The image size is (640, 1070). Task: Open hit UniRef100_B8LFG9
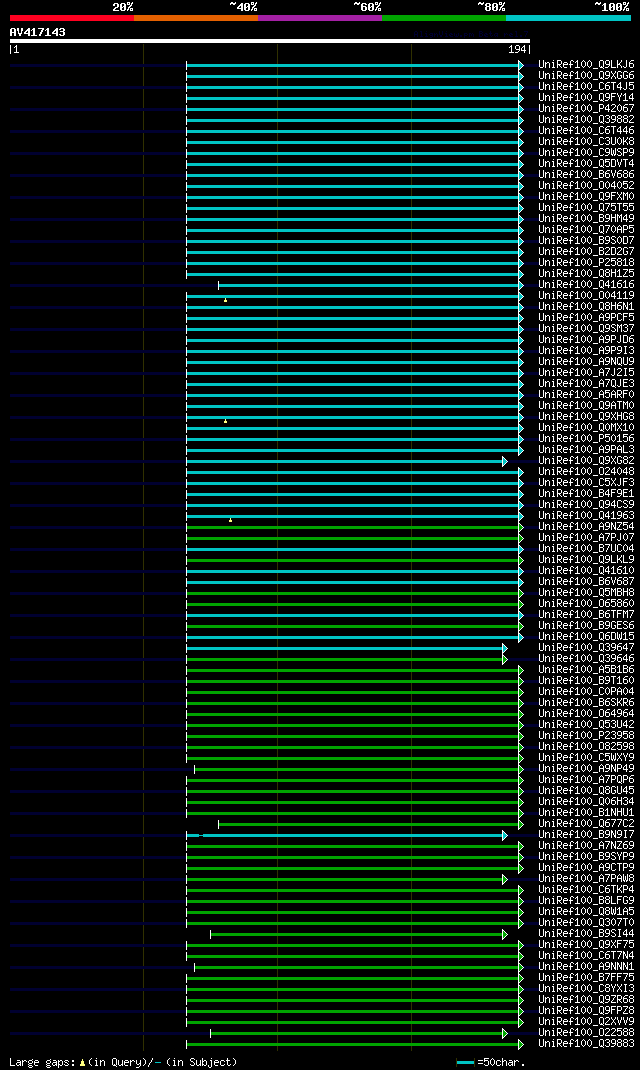[586, 900]
